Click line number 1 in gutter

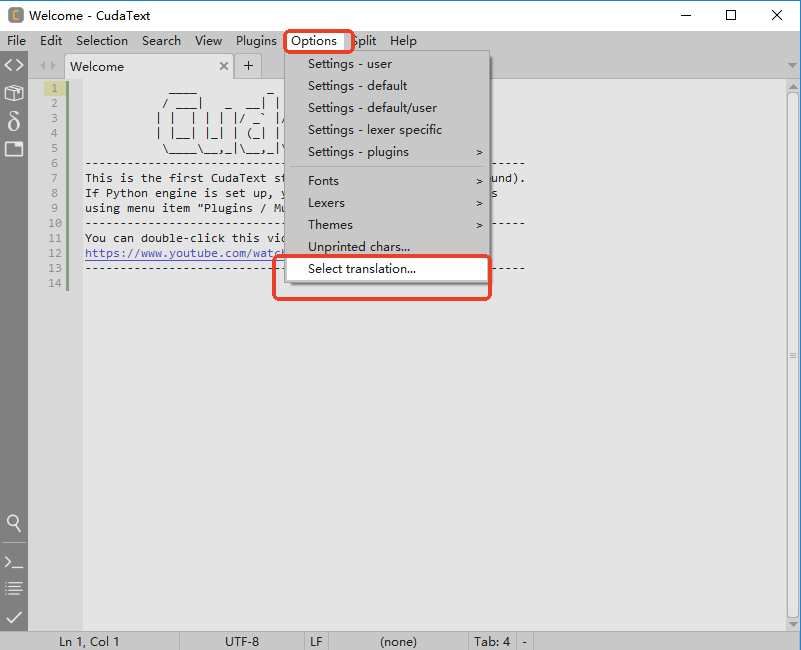click(55, 88)
